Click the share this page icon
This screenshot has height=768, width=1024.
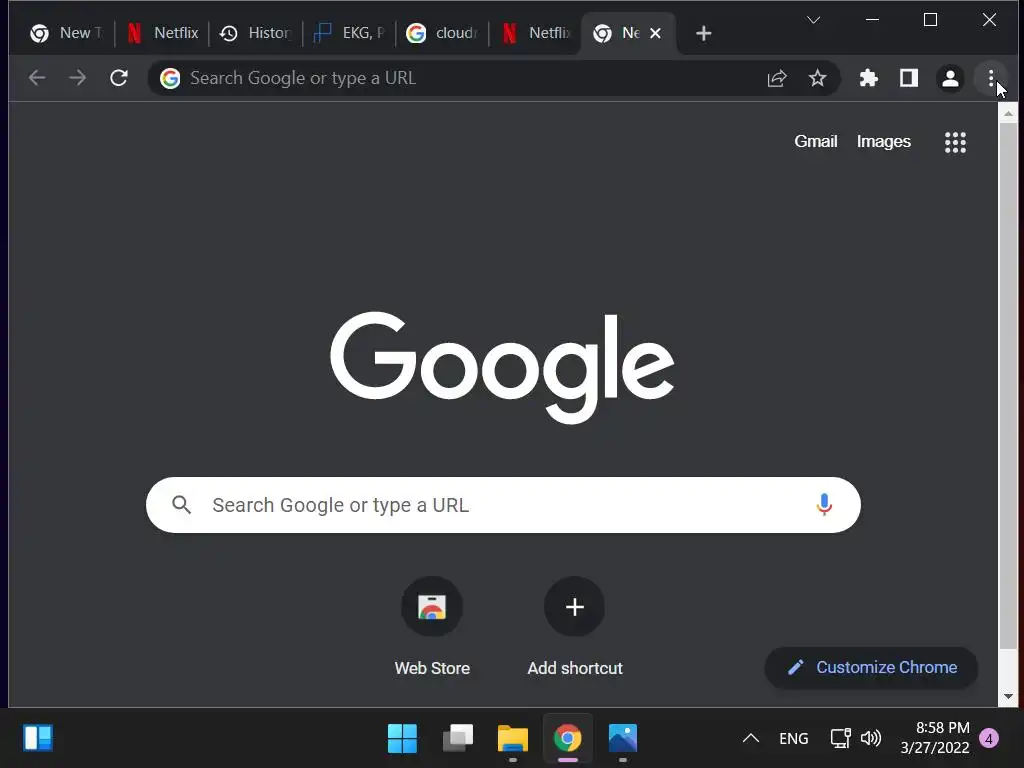[x=776, y=78]
